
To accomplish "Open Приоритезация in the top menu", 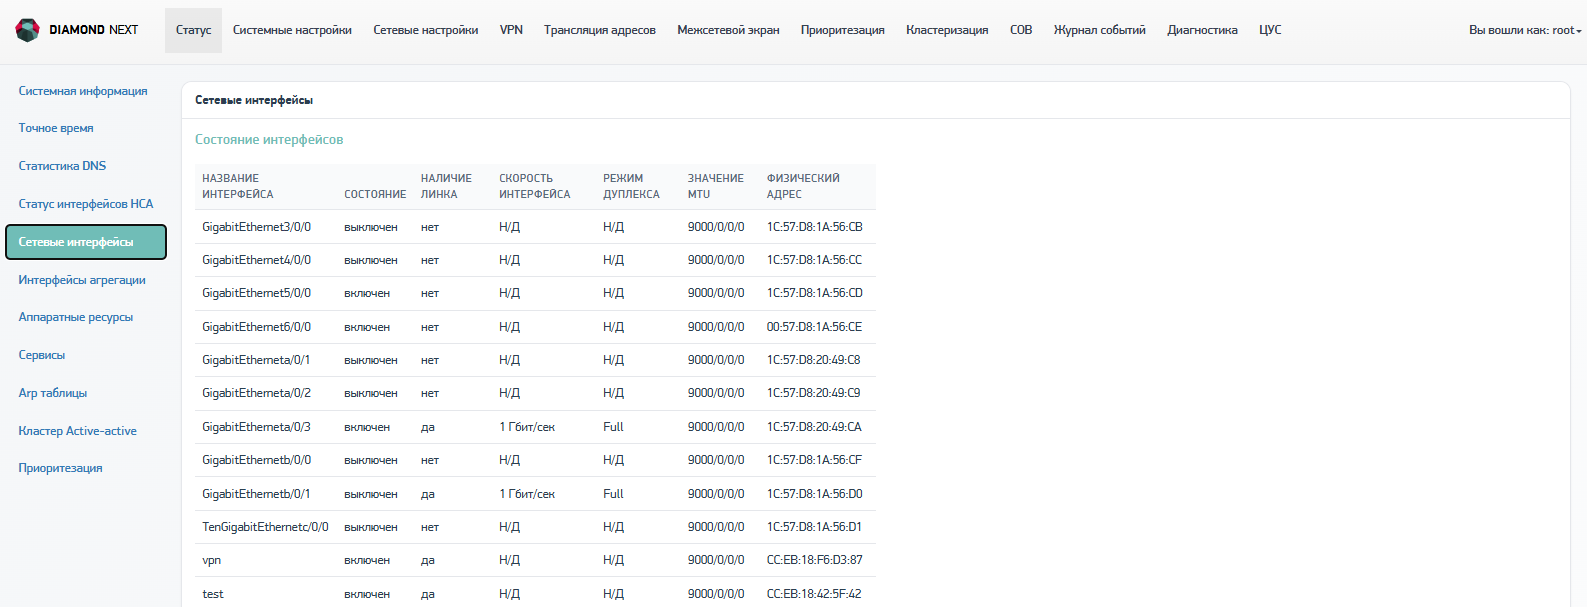I will 842,30.
